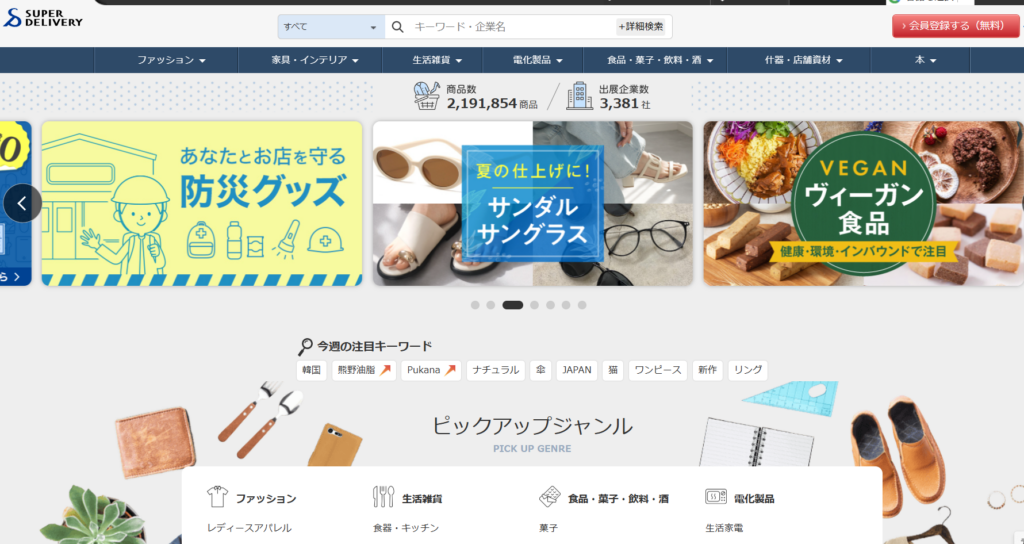Screen dimensions: 1024x544
Task: Select the fourth carousel dot
Action: pos(534,305)
